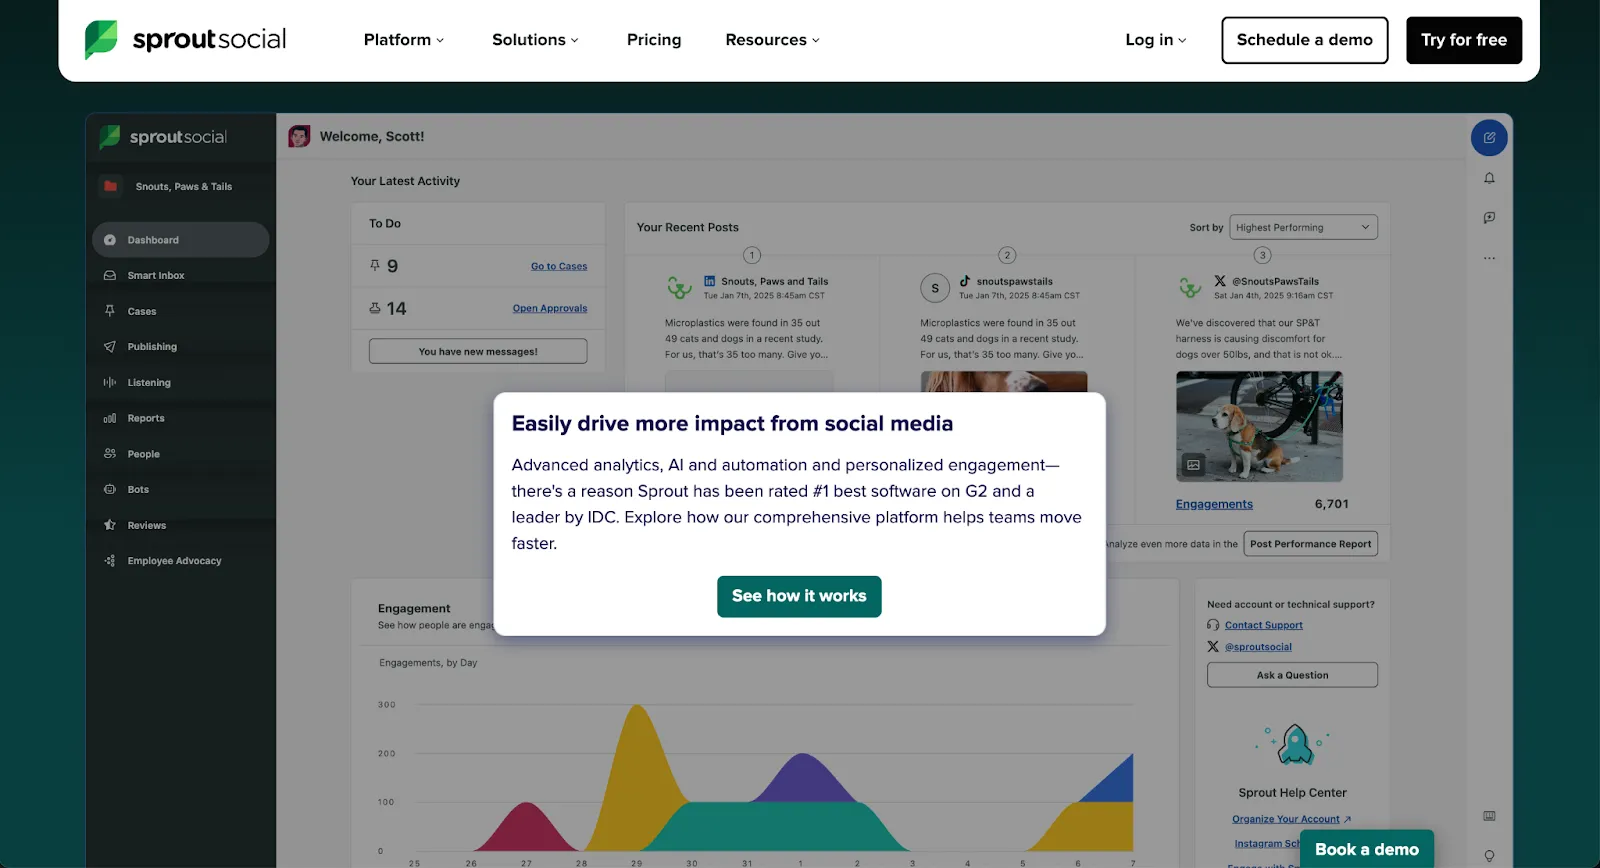The height and width of the screenshot is (868, 1600).
Task: Click the Snouts, Paws & Tails folder icon
Action: pyautogui.click(x=111, y=186)
